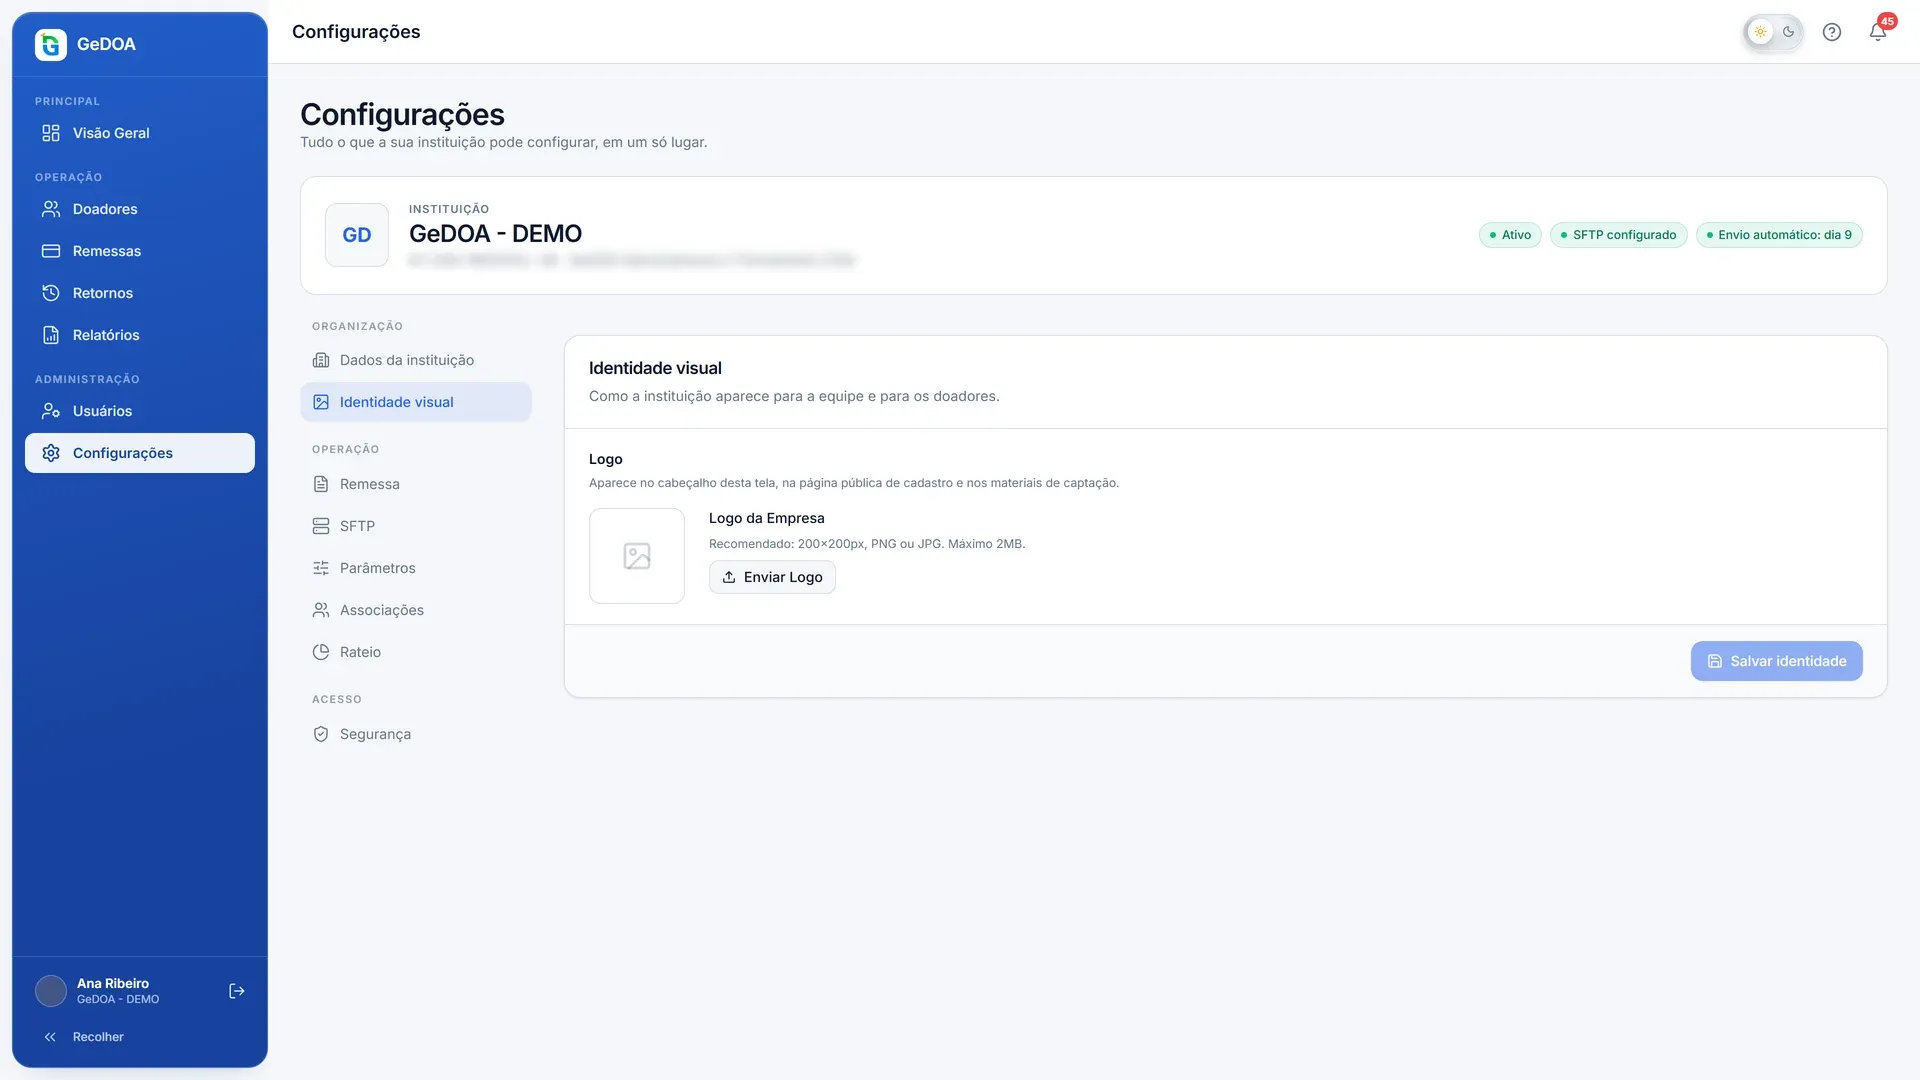Click the GD institution avatar
The width and height of the screenshot is (1920, 1080).
[357, 235]
